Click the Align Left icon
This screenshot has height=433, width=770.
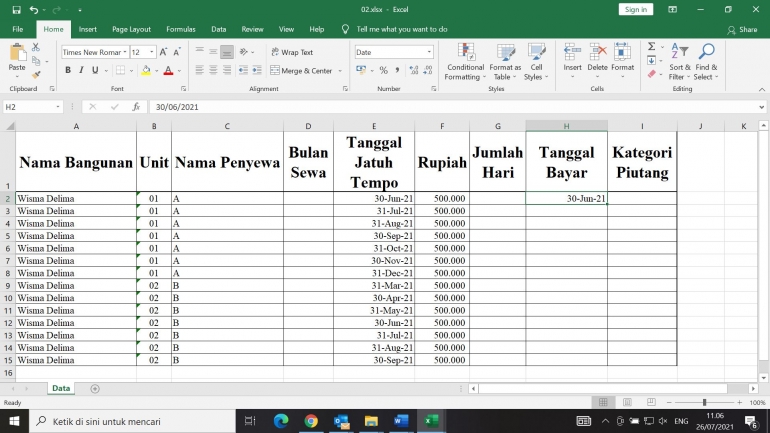[x=199, y=71]
